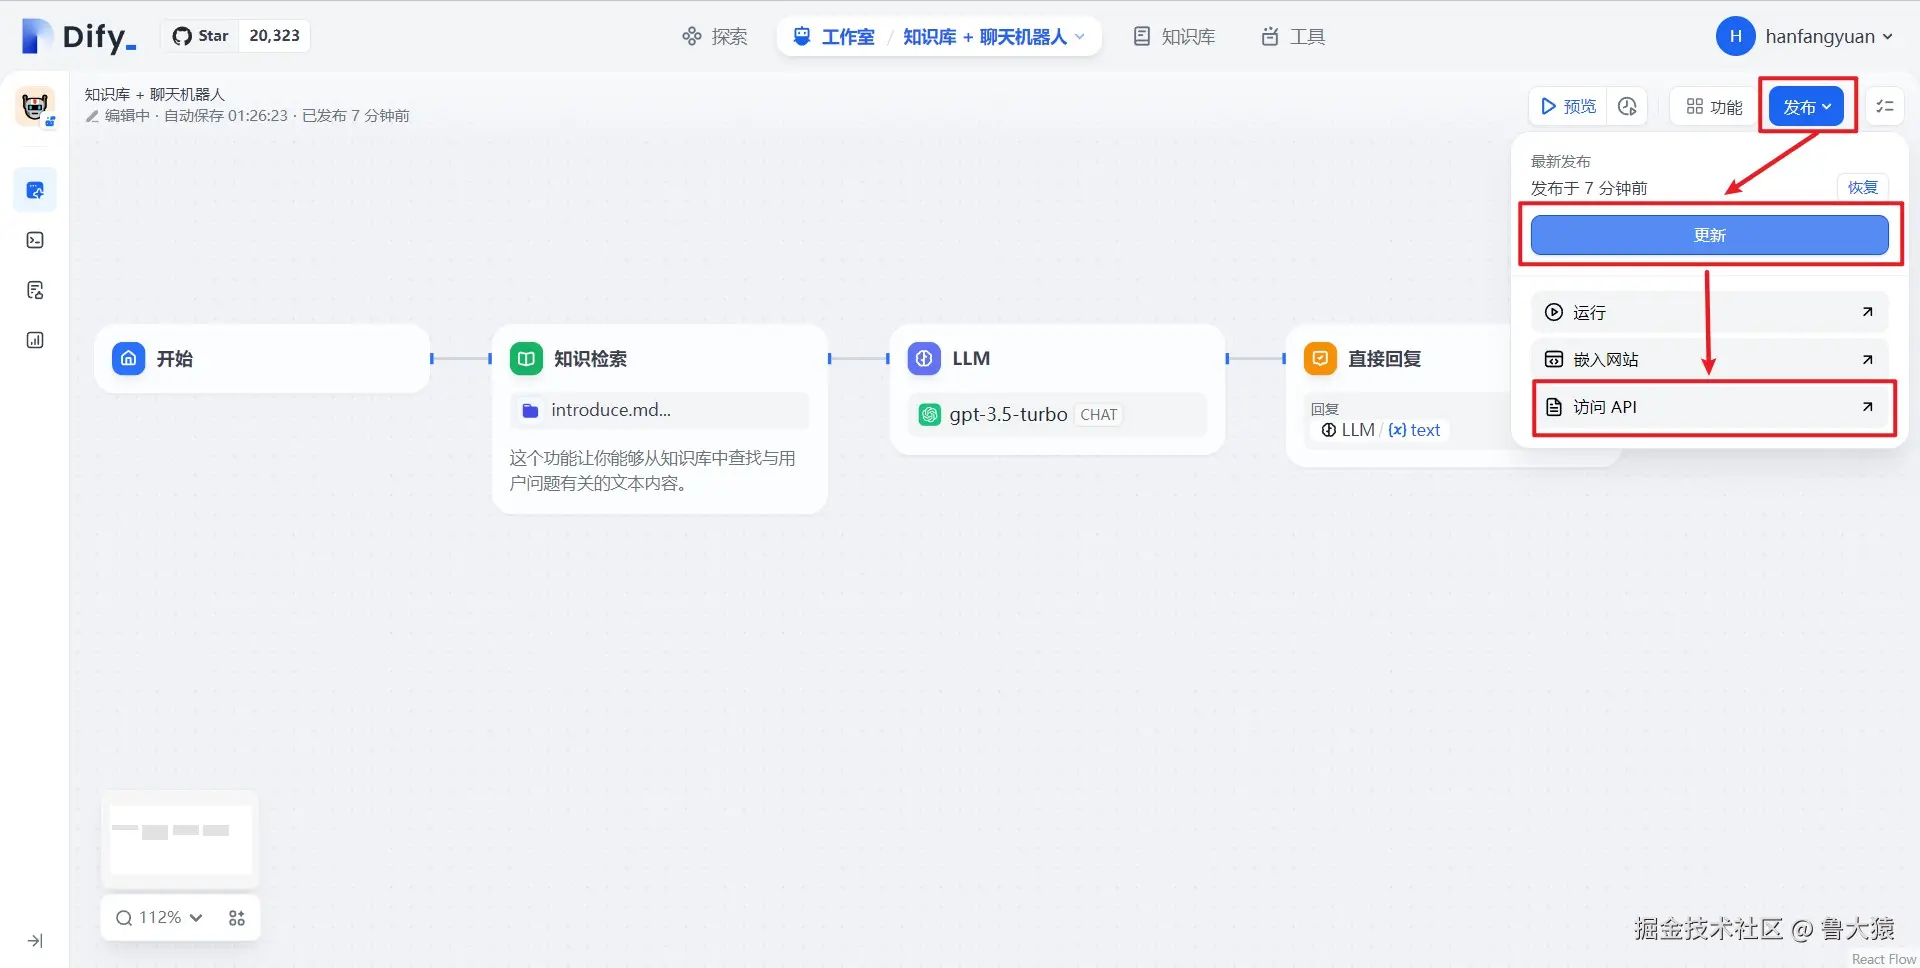Click the organize nodes icon
Screen dimensions: 1920x968
coord(237,918)
